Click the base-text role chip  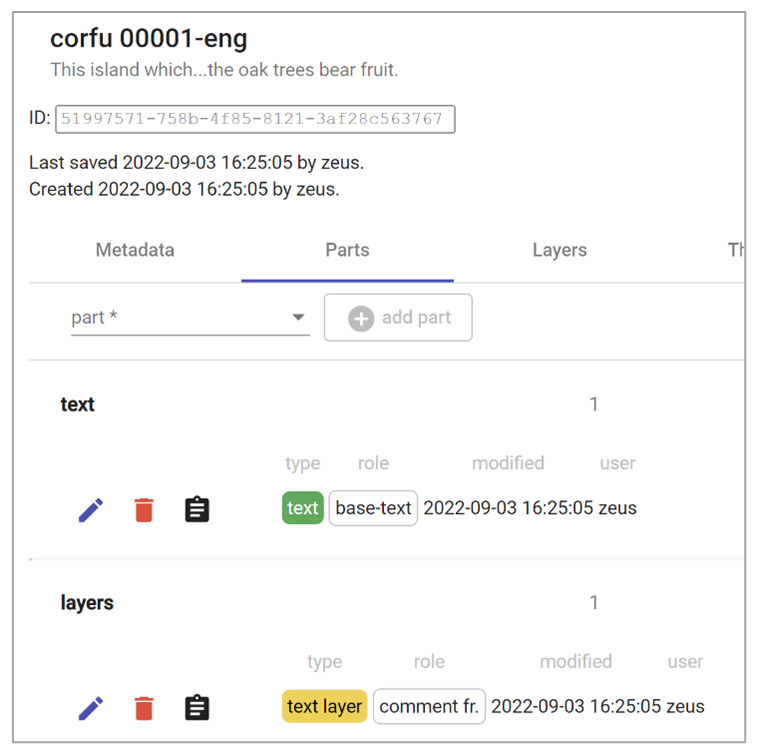(x=373, y=508)
